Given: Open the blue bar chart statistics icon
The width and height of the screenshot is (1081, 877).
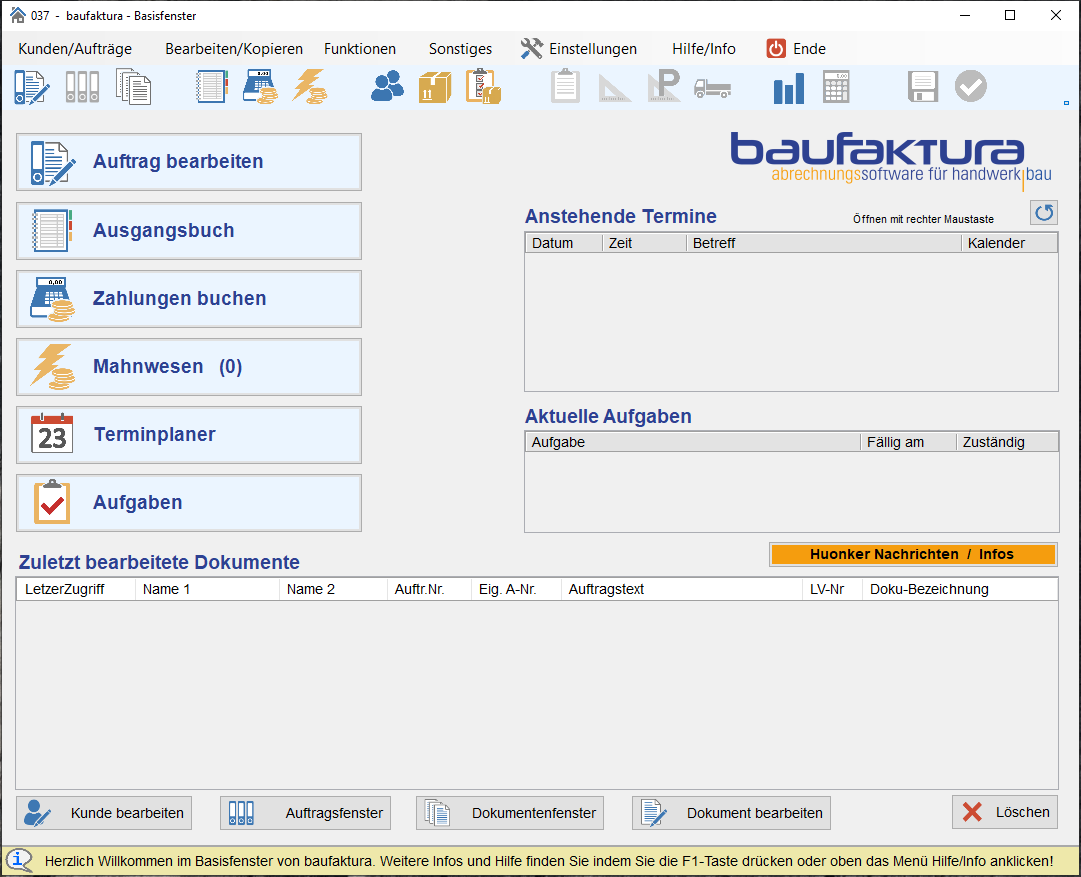Looking at the screenshot, I should pyautogui.click(x=789, y=88).
